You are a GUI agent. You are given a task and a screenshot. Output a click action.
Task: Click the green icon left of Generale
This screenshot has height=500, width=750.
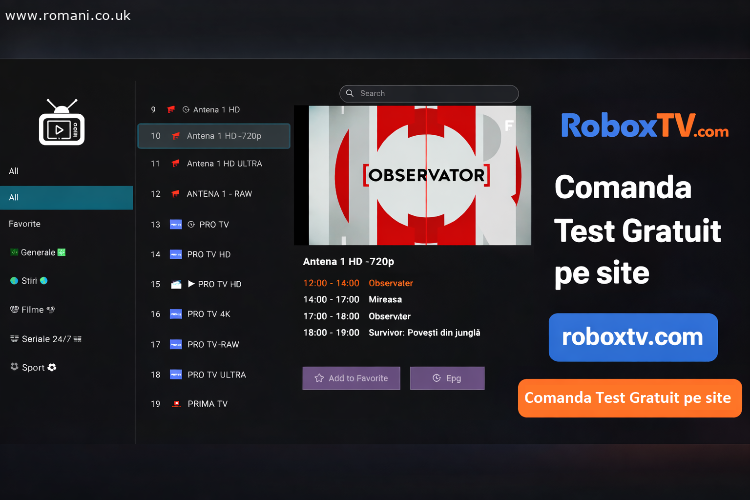14,252
